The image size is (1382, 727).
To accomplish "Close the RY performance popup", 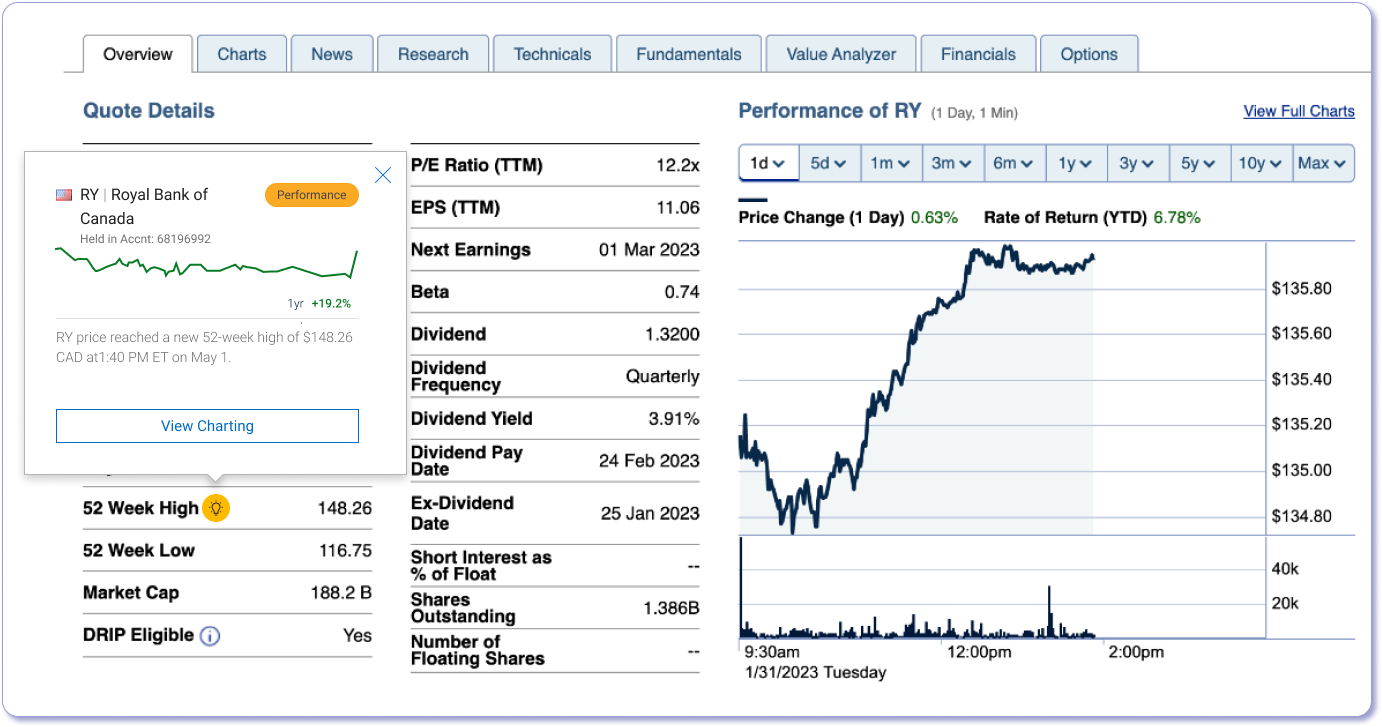I will 383,176.
